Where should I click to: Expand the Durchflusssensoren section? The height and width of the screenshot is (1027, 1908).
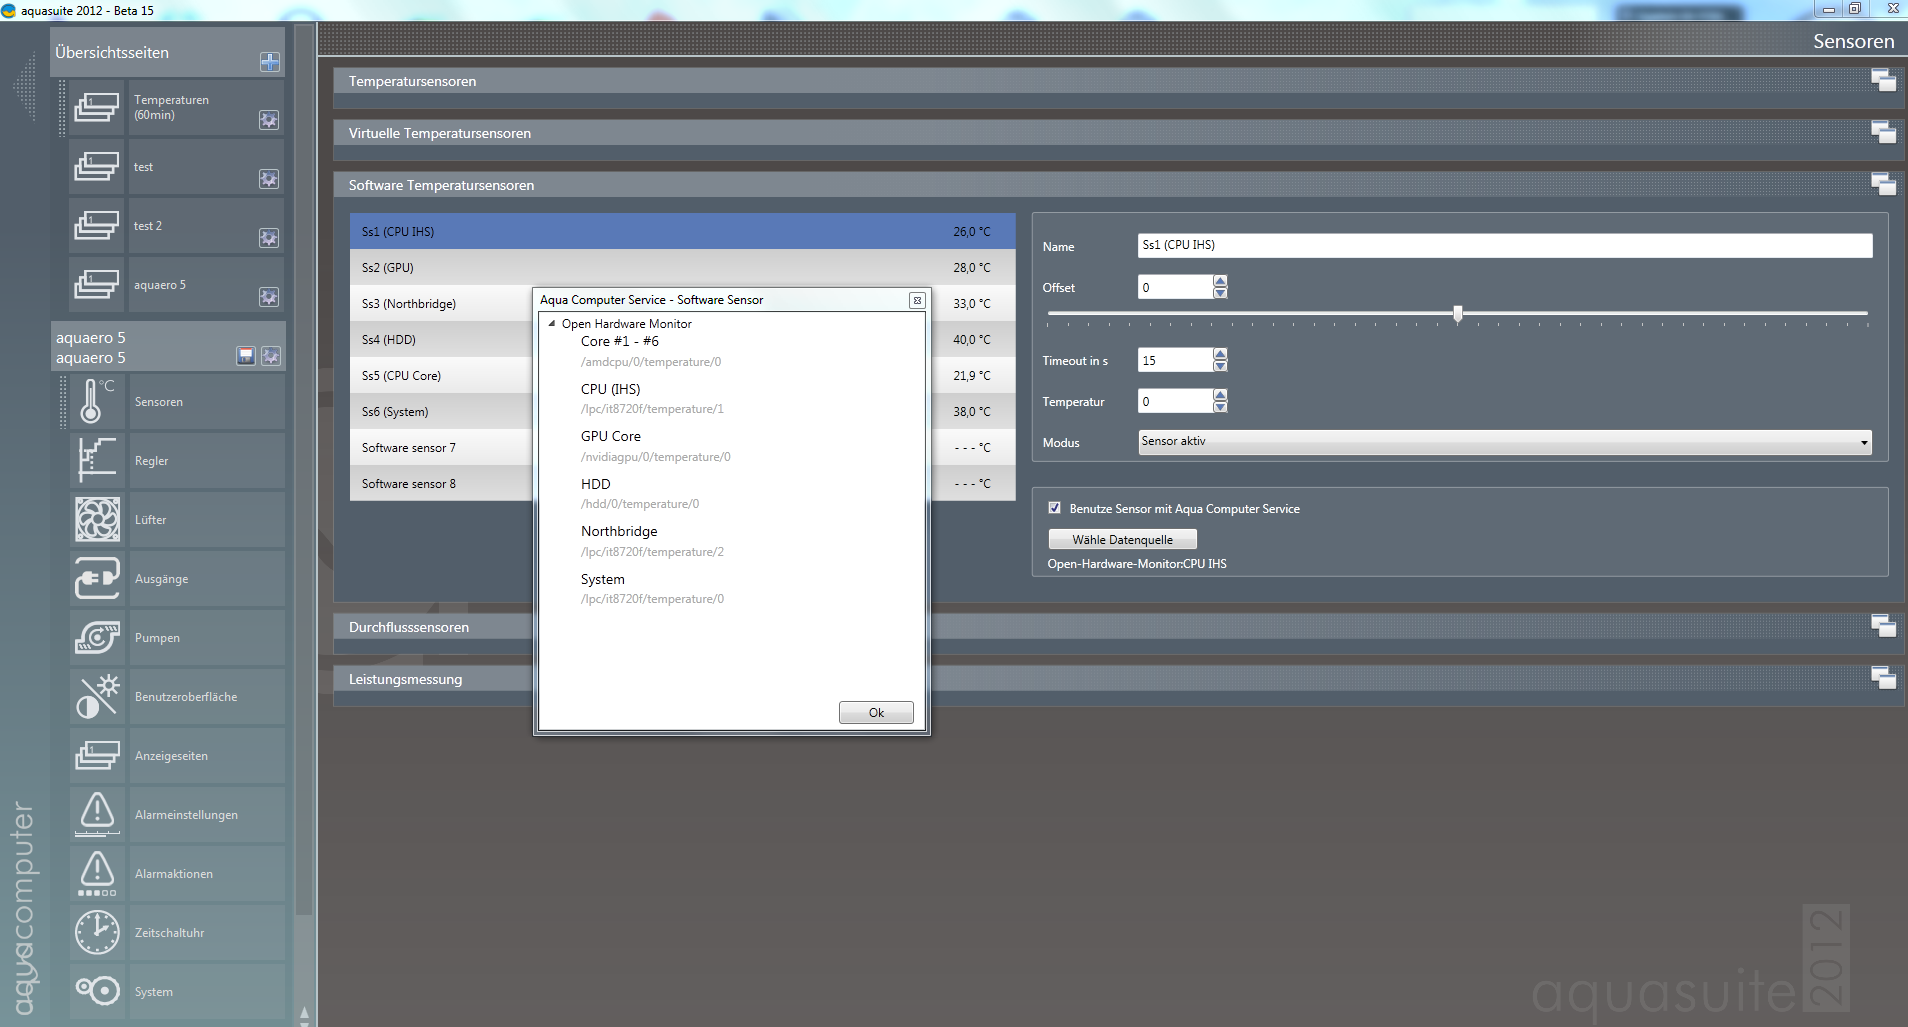pyautogui.click(x=1883, y=627)
